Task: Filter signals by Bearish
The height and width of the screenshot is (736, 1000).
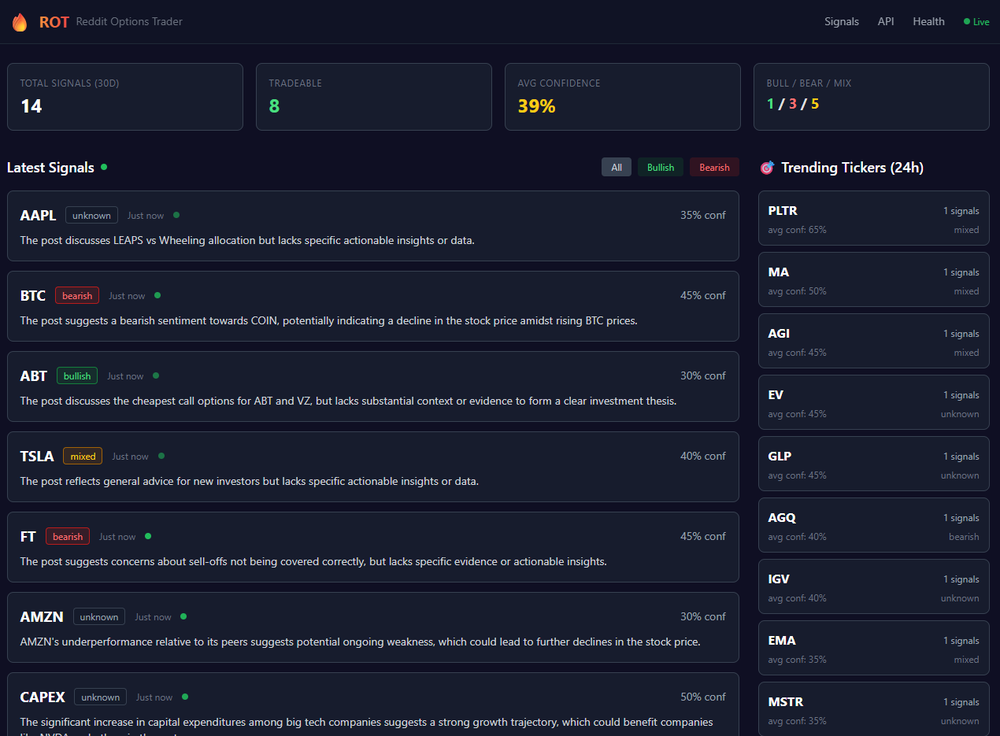Action: point(714,167)
